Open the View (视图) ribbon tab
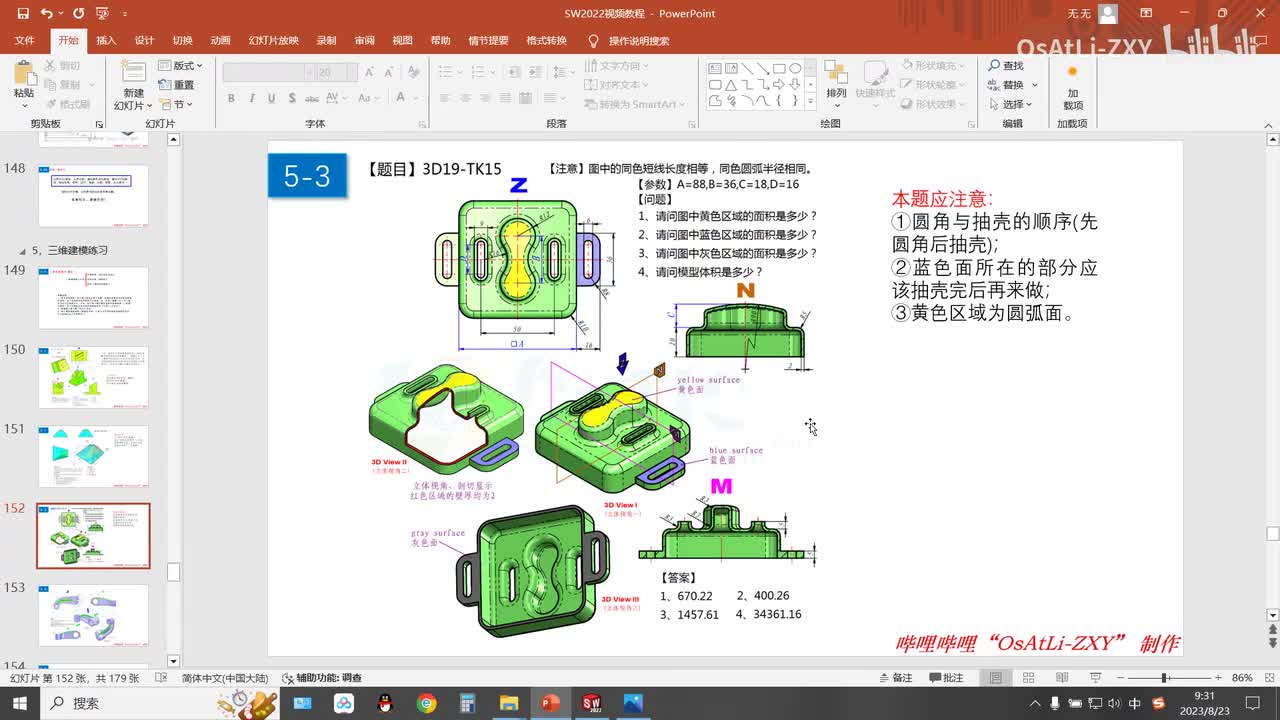 click(x=402, y=41)
